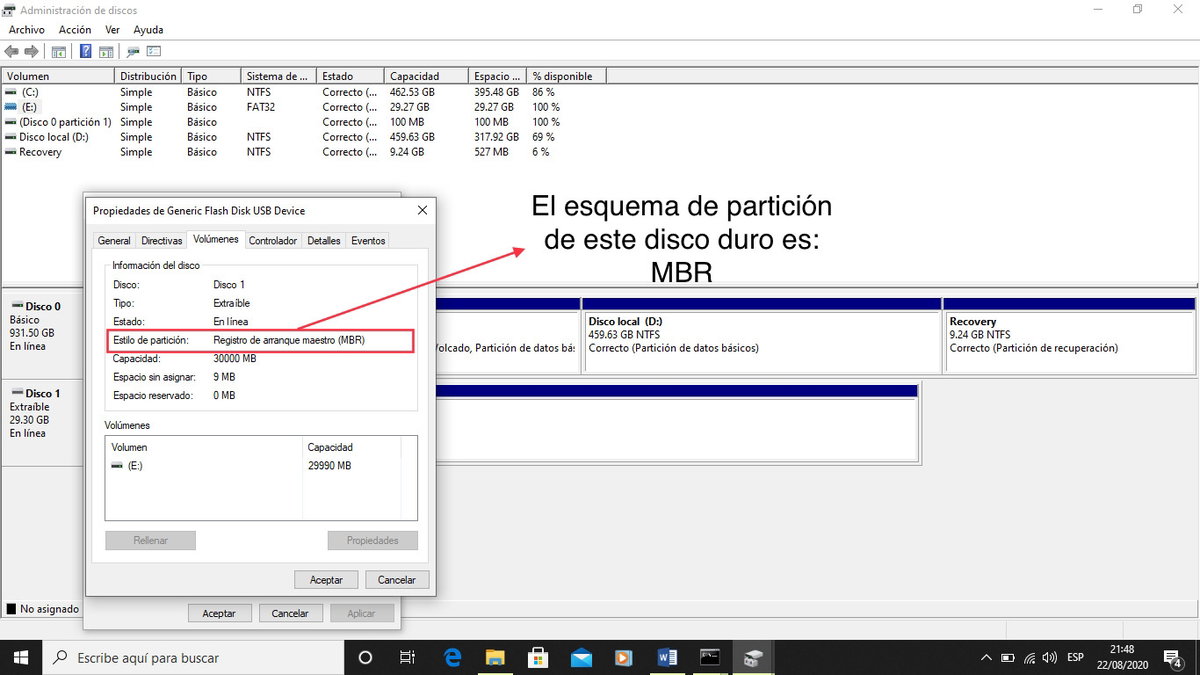Click the Administración de discos title icon
The width and height of the screenshot is (1200, 675).
pyautogui.click(x=10, y=10)
